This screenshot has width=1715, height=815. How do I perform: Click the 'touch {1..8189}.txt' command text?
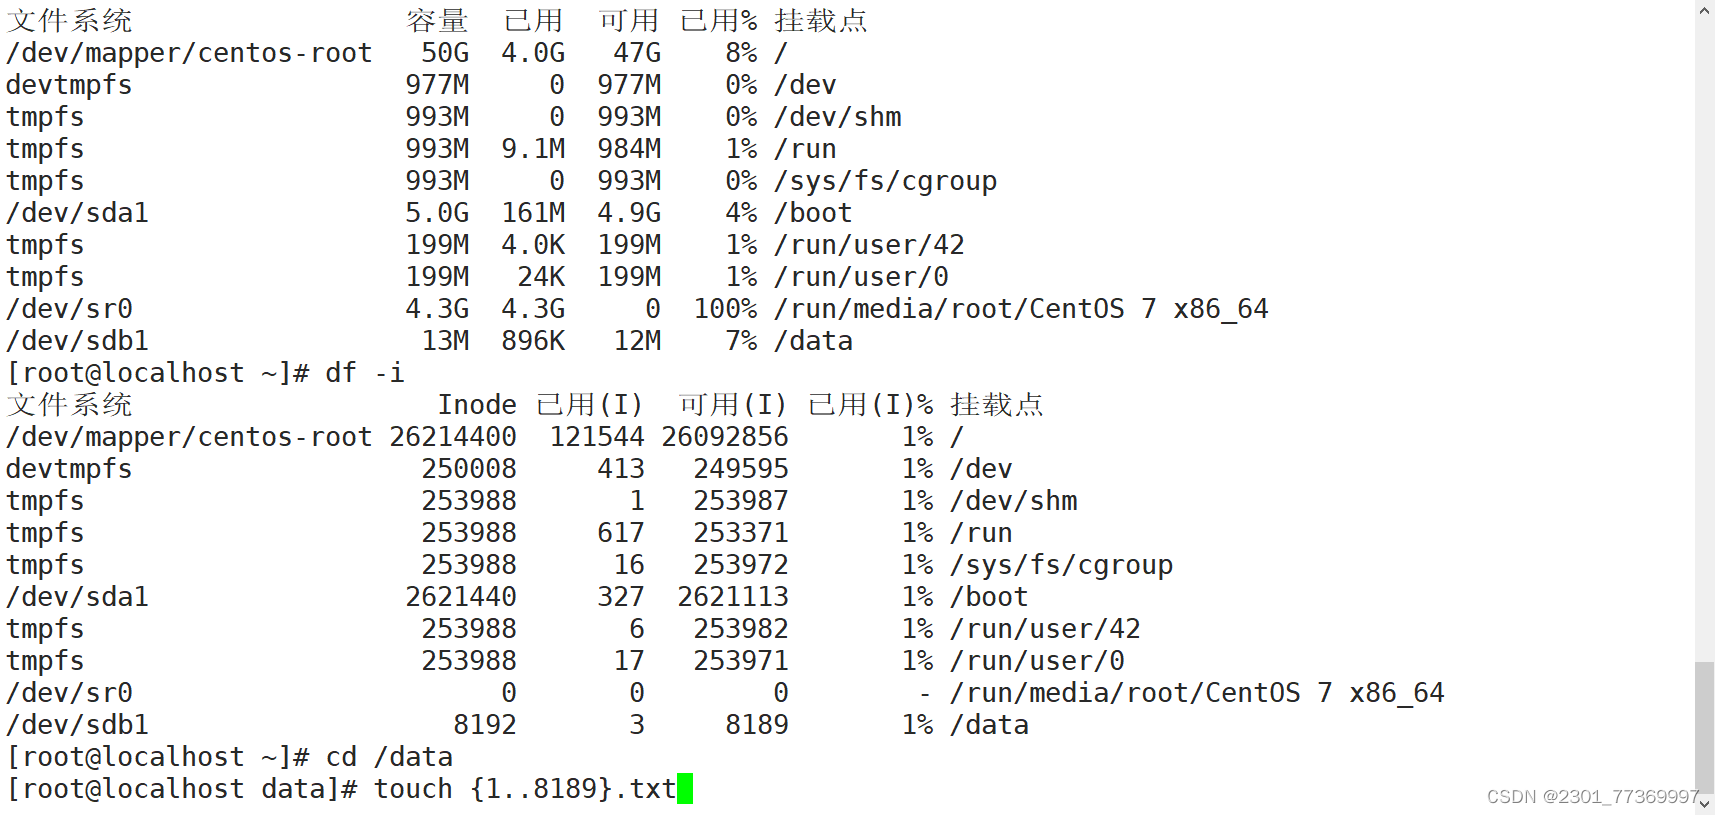(x=525, y=789)
